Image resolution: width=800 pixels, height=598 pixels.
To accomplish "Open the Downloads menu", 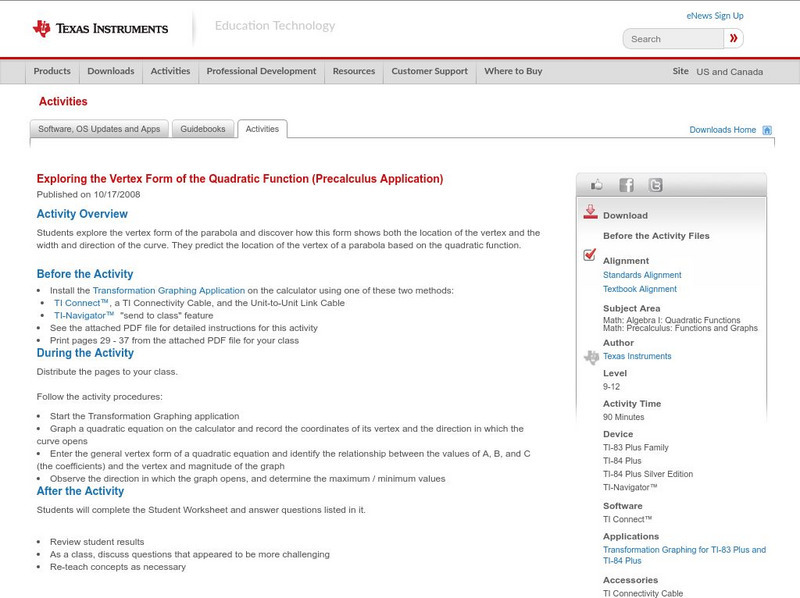I will pyautogui.click(x=111, y=71).
